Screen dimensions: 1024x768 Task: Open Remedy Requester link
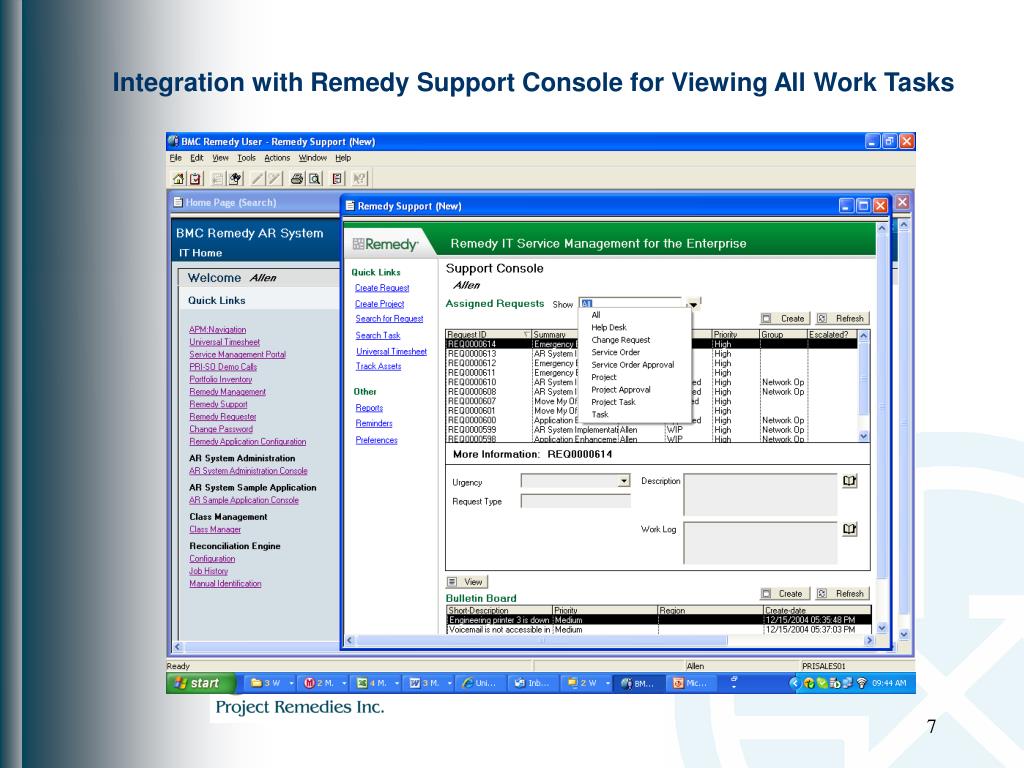click(x=223, y=417)
